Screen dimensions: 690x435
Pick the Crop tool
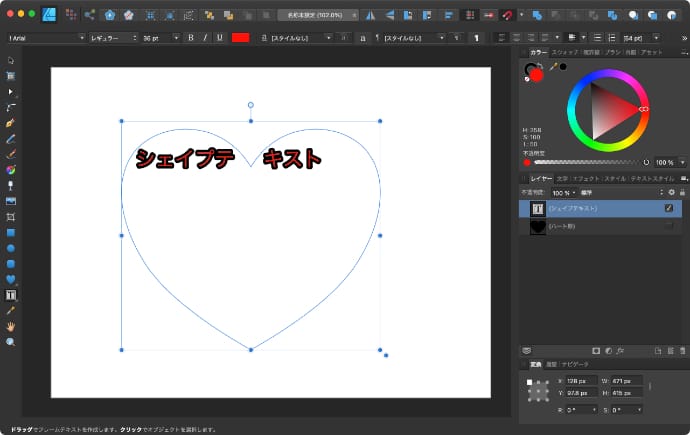(x=11, y=217)
